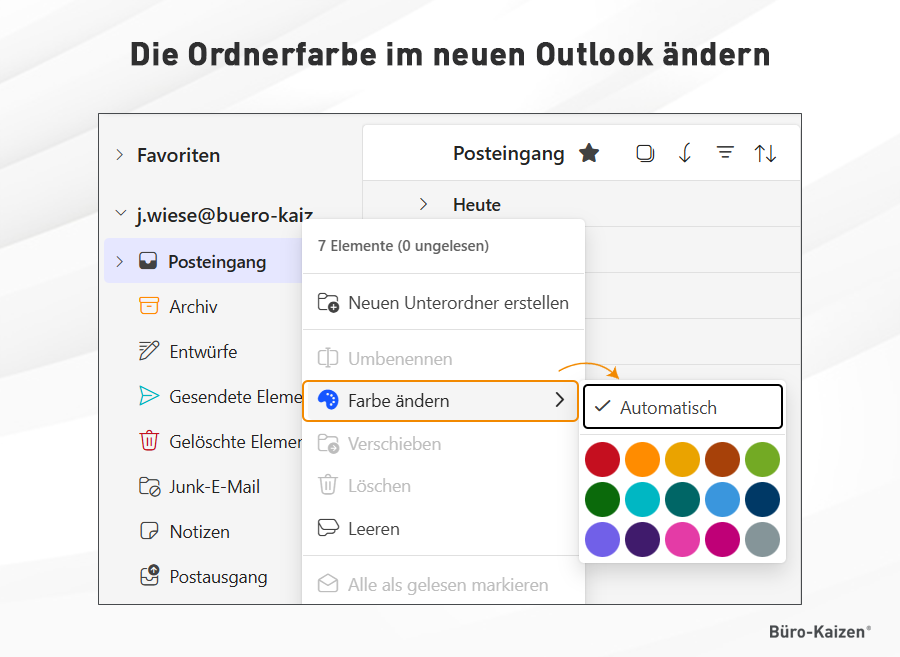Open the Notizen folder
This screenshot has width=900, height=657.
point(199,532)
